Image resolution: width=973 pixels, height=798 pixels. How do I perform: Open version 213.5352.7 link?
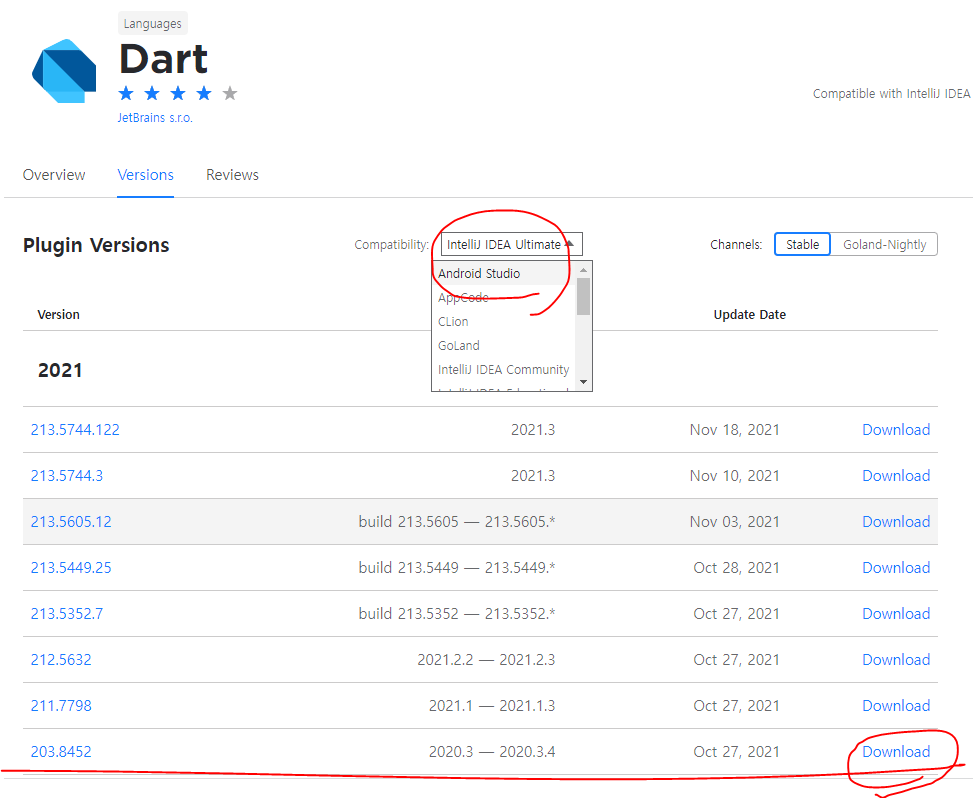click(67, 613)
